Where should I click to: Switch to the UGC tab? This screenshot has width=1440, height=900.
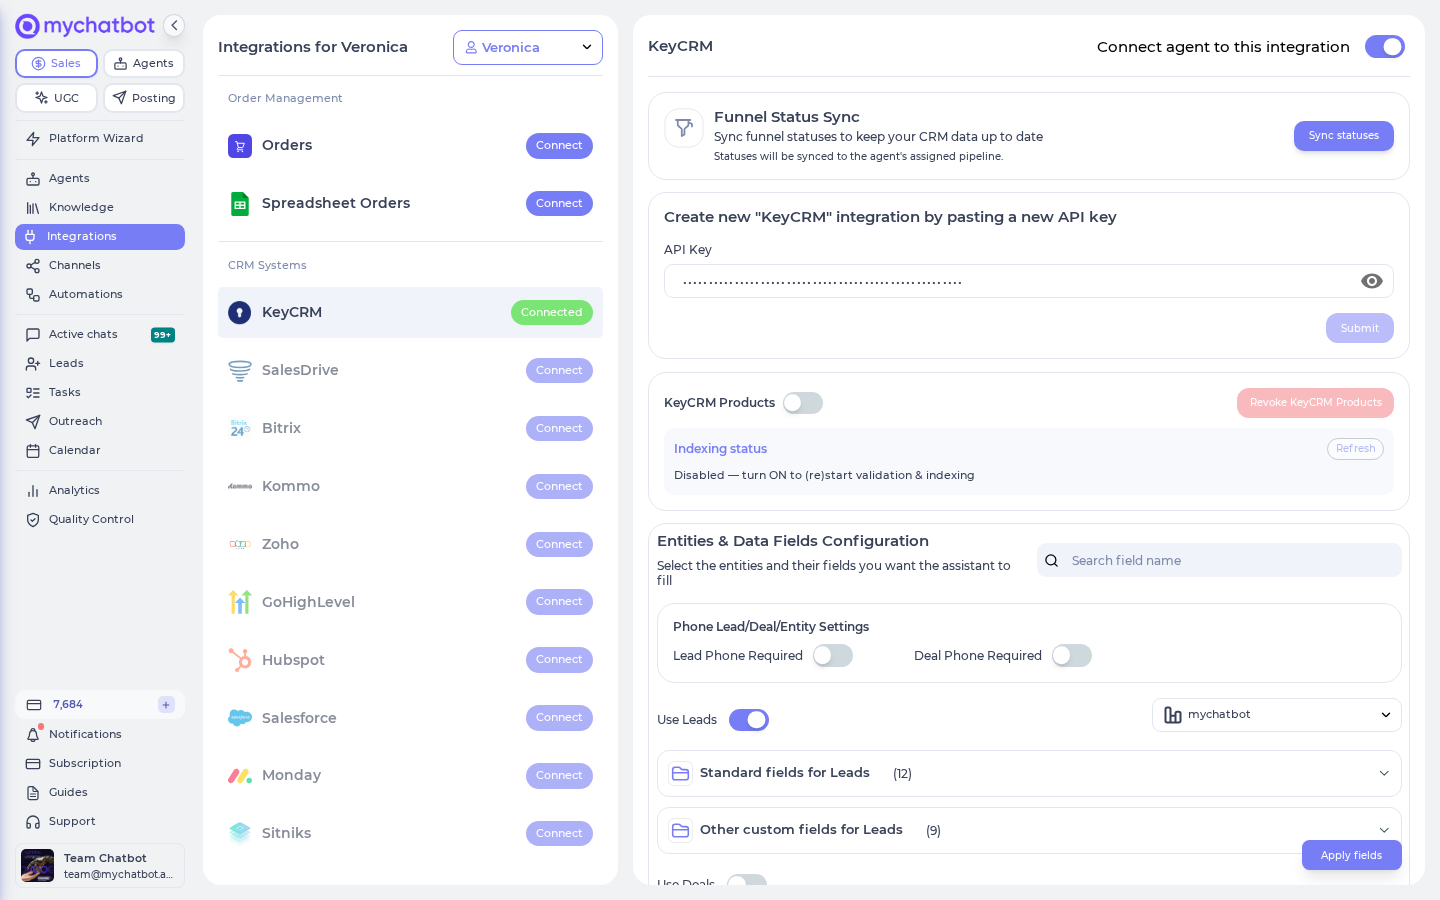57,98
